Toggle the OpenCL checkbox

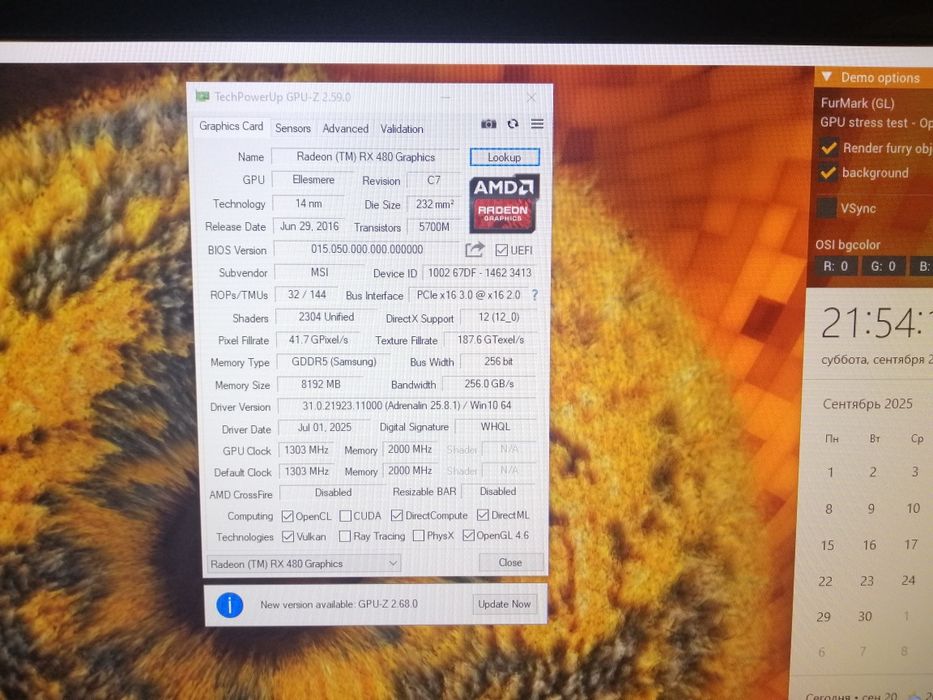point(287,515)
